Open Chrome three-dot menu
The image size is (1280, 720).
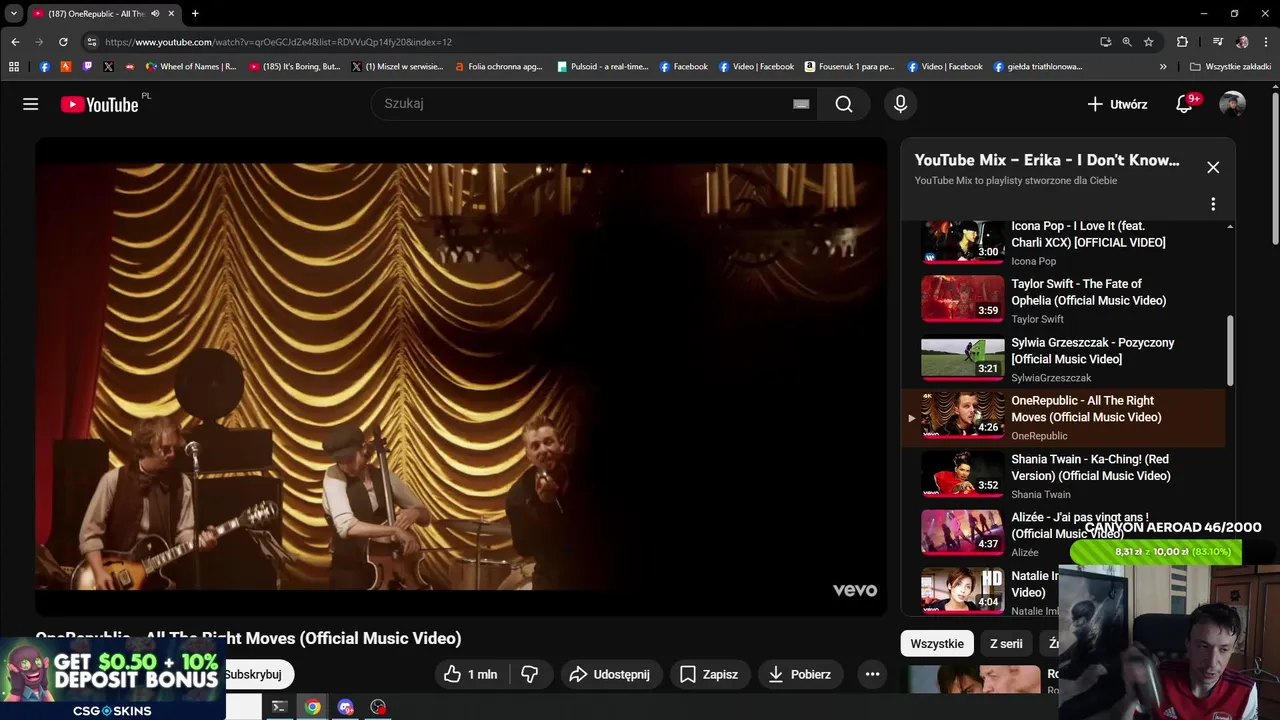1265,42
